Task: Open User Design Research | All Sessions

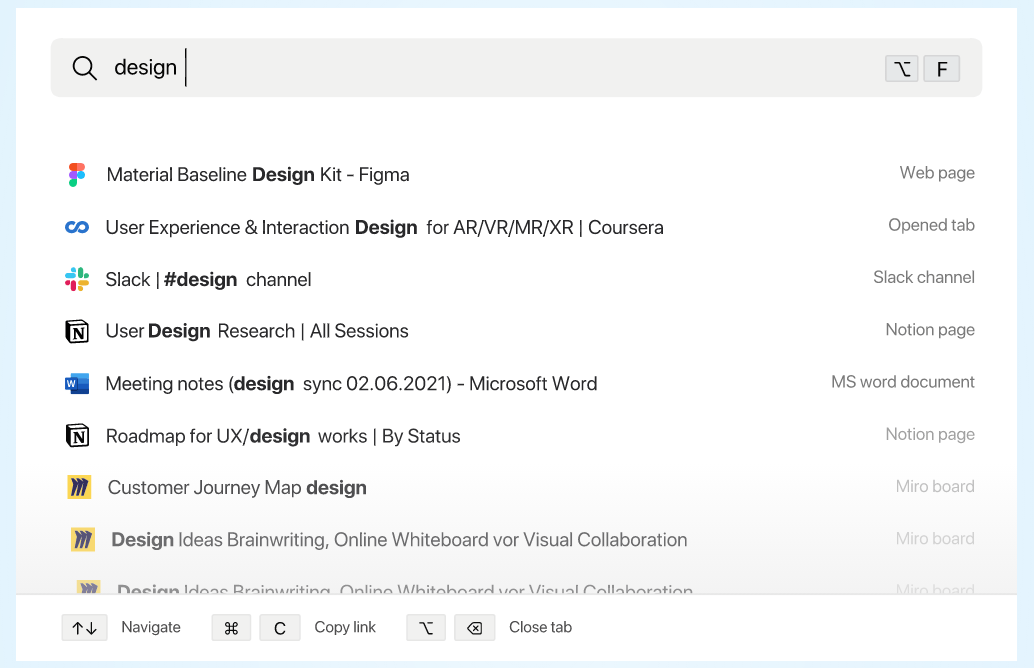Action: tap(257, 331)
